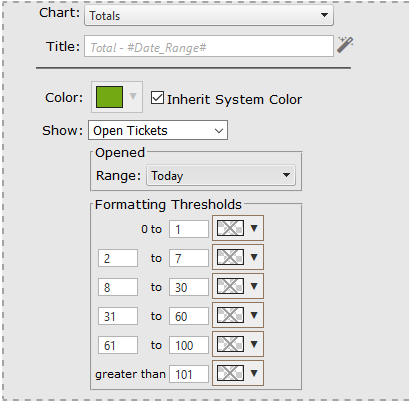Open the Chart dropdown showing Totals
The image size is (409, 403).
click(x=209, y=15)
